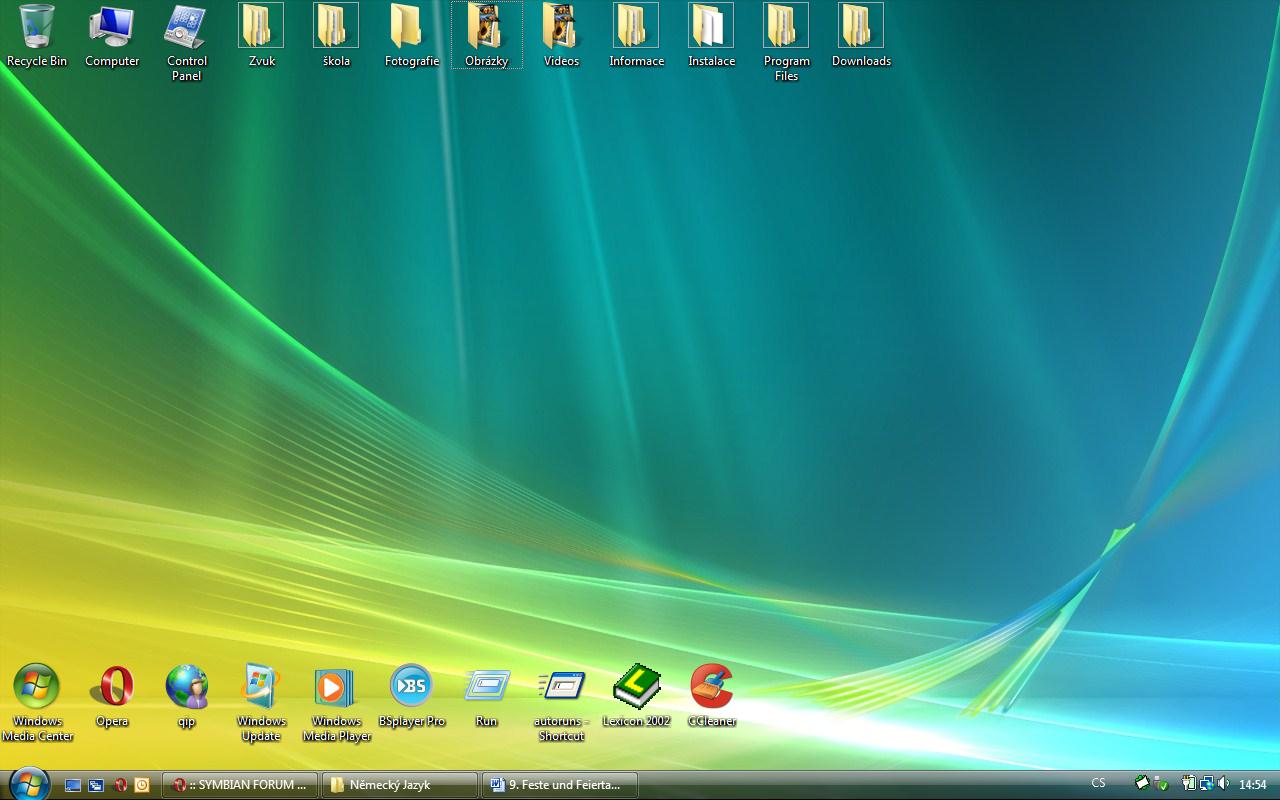Select the Instalace folder icon
Viewport: 1280px width, 800px height.
[711, 36]
